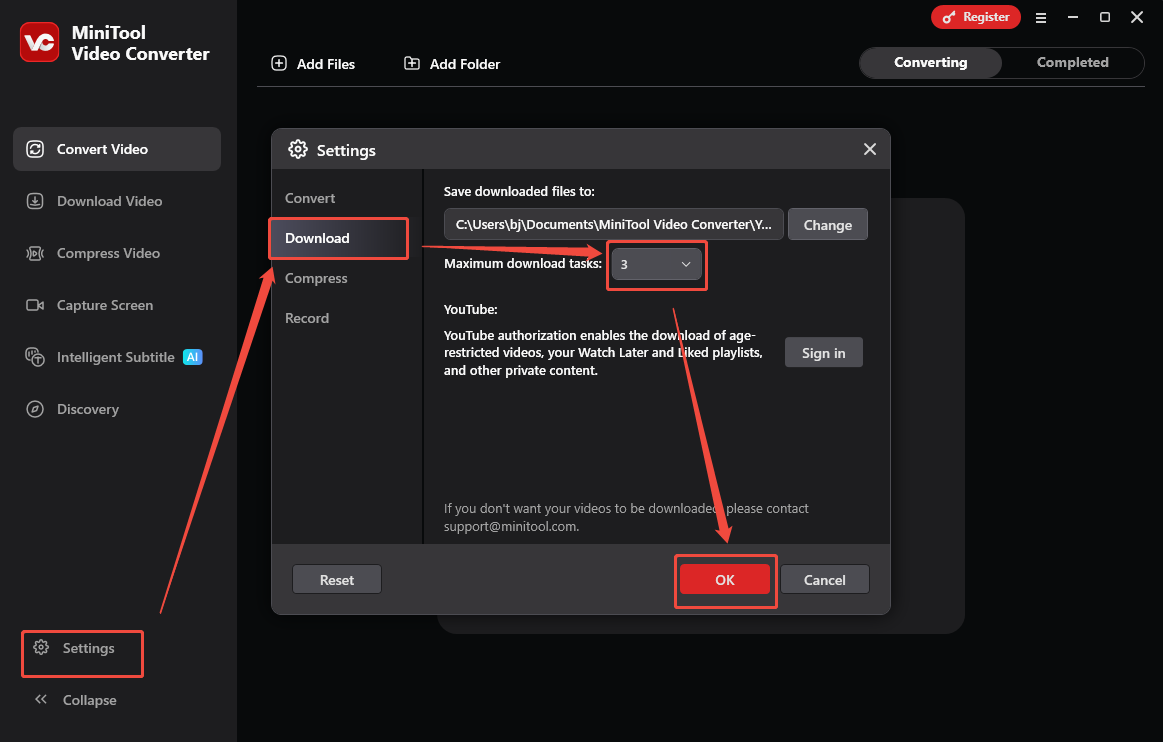This screenshot has height=742, width=1163.
Task: Select the Record settings category
Action: (x=307, y=318)
